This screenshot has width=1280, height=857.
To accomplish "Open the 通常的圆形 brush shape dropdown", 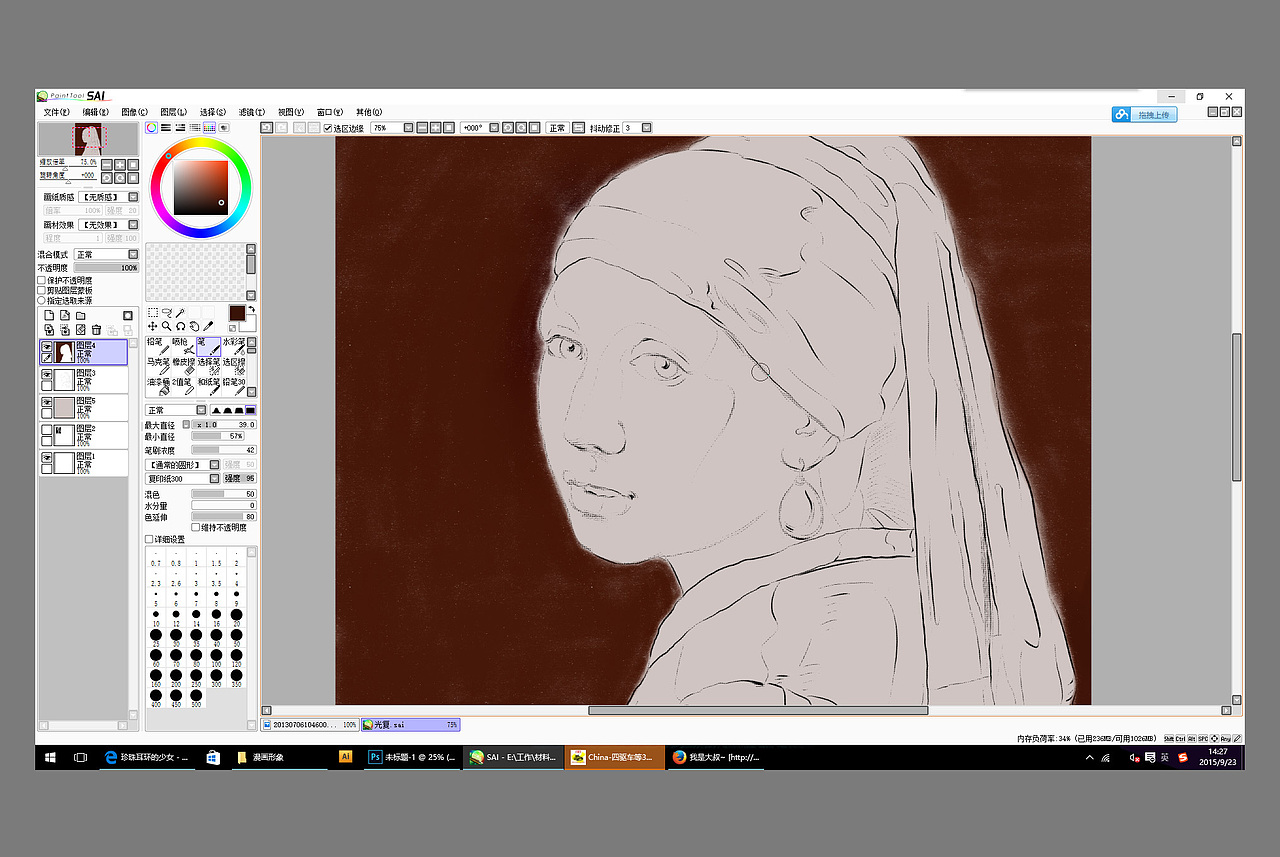I will click(182, 465).
